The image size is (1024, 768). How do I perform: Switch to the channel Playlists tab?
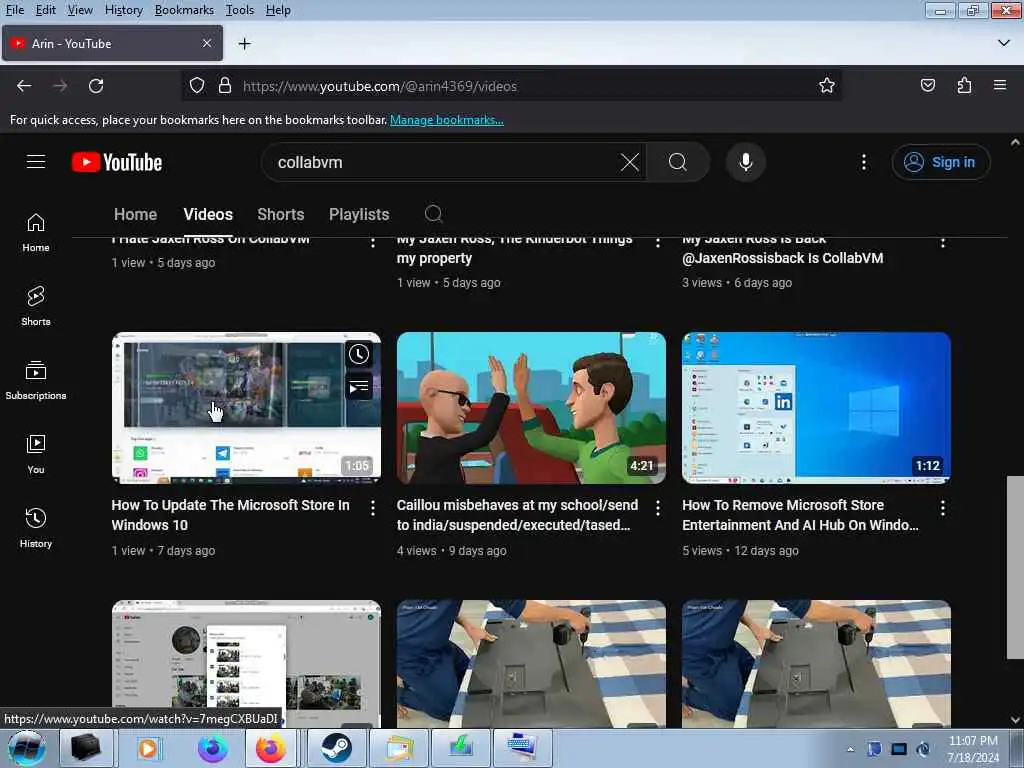click(x=359, y=214)
